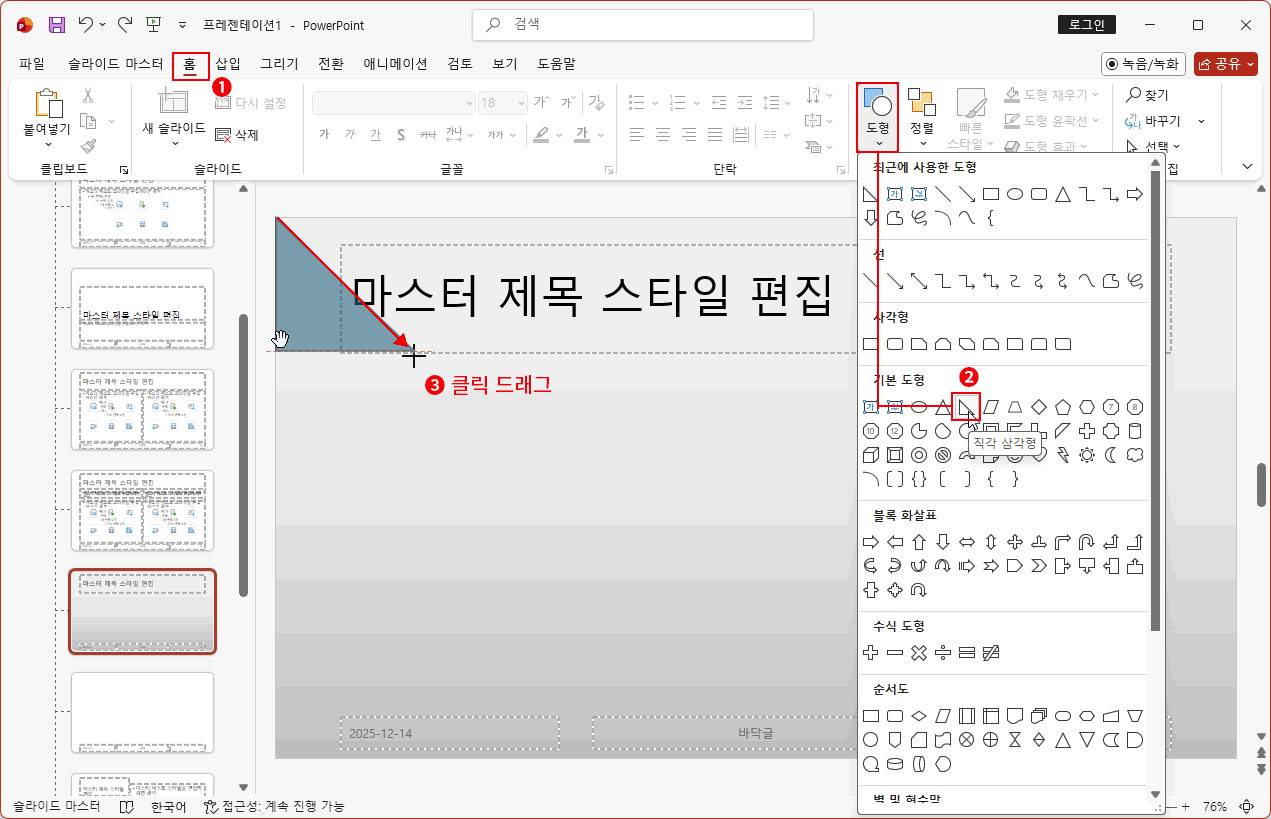
Task: Choose the oval shape in 기본 도형
Action: click(x=916, y=406)
